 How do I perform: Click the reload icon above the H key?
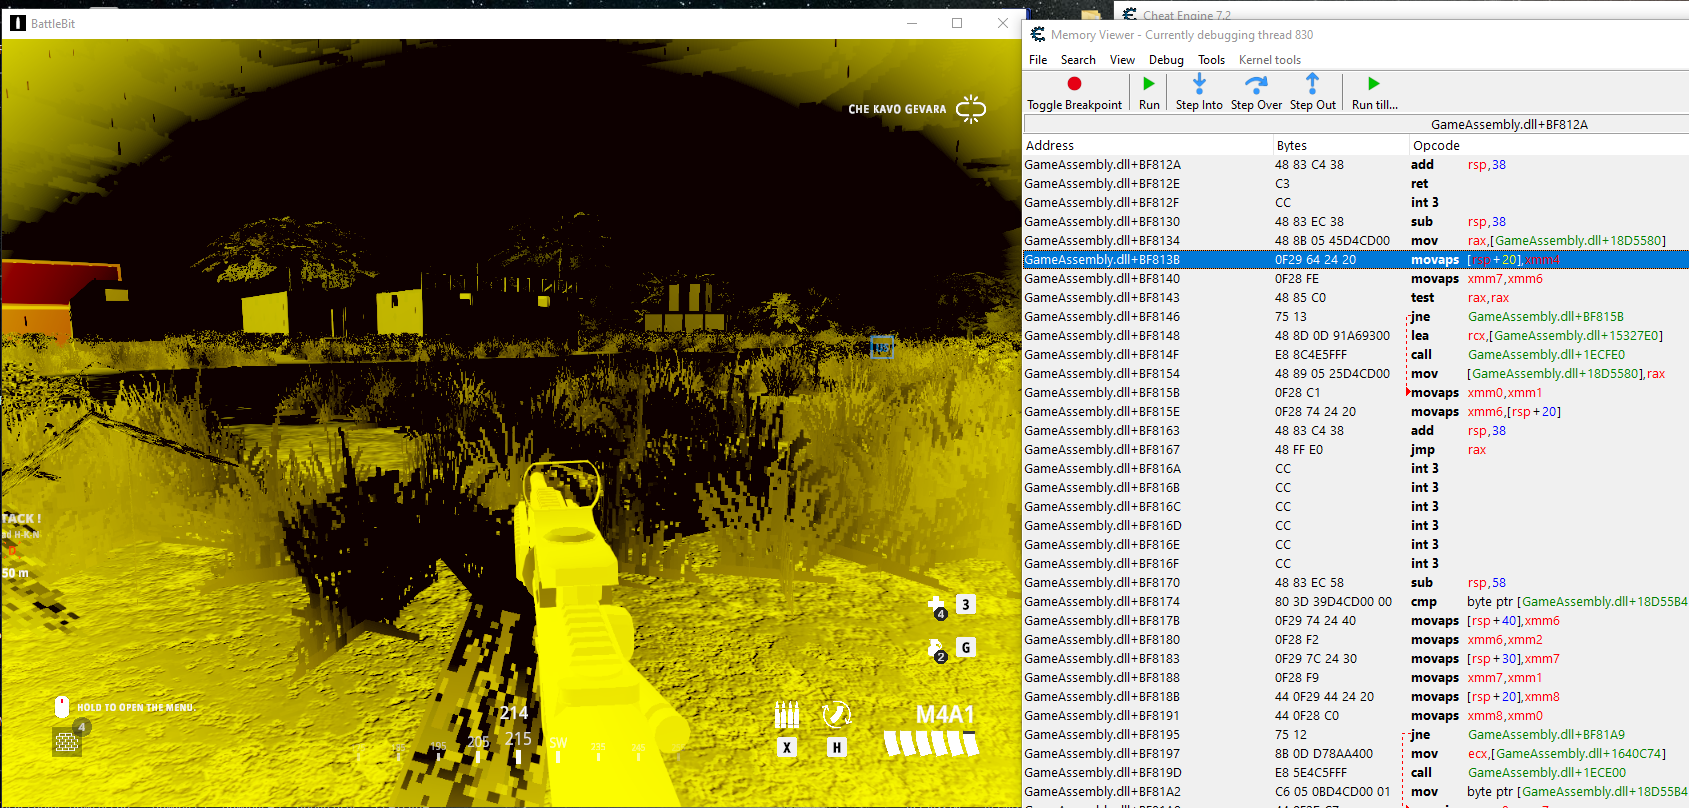(836, 715)
